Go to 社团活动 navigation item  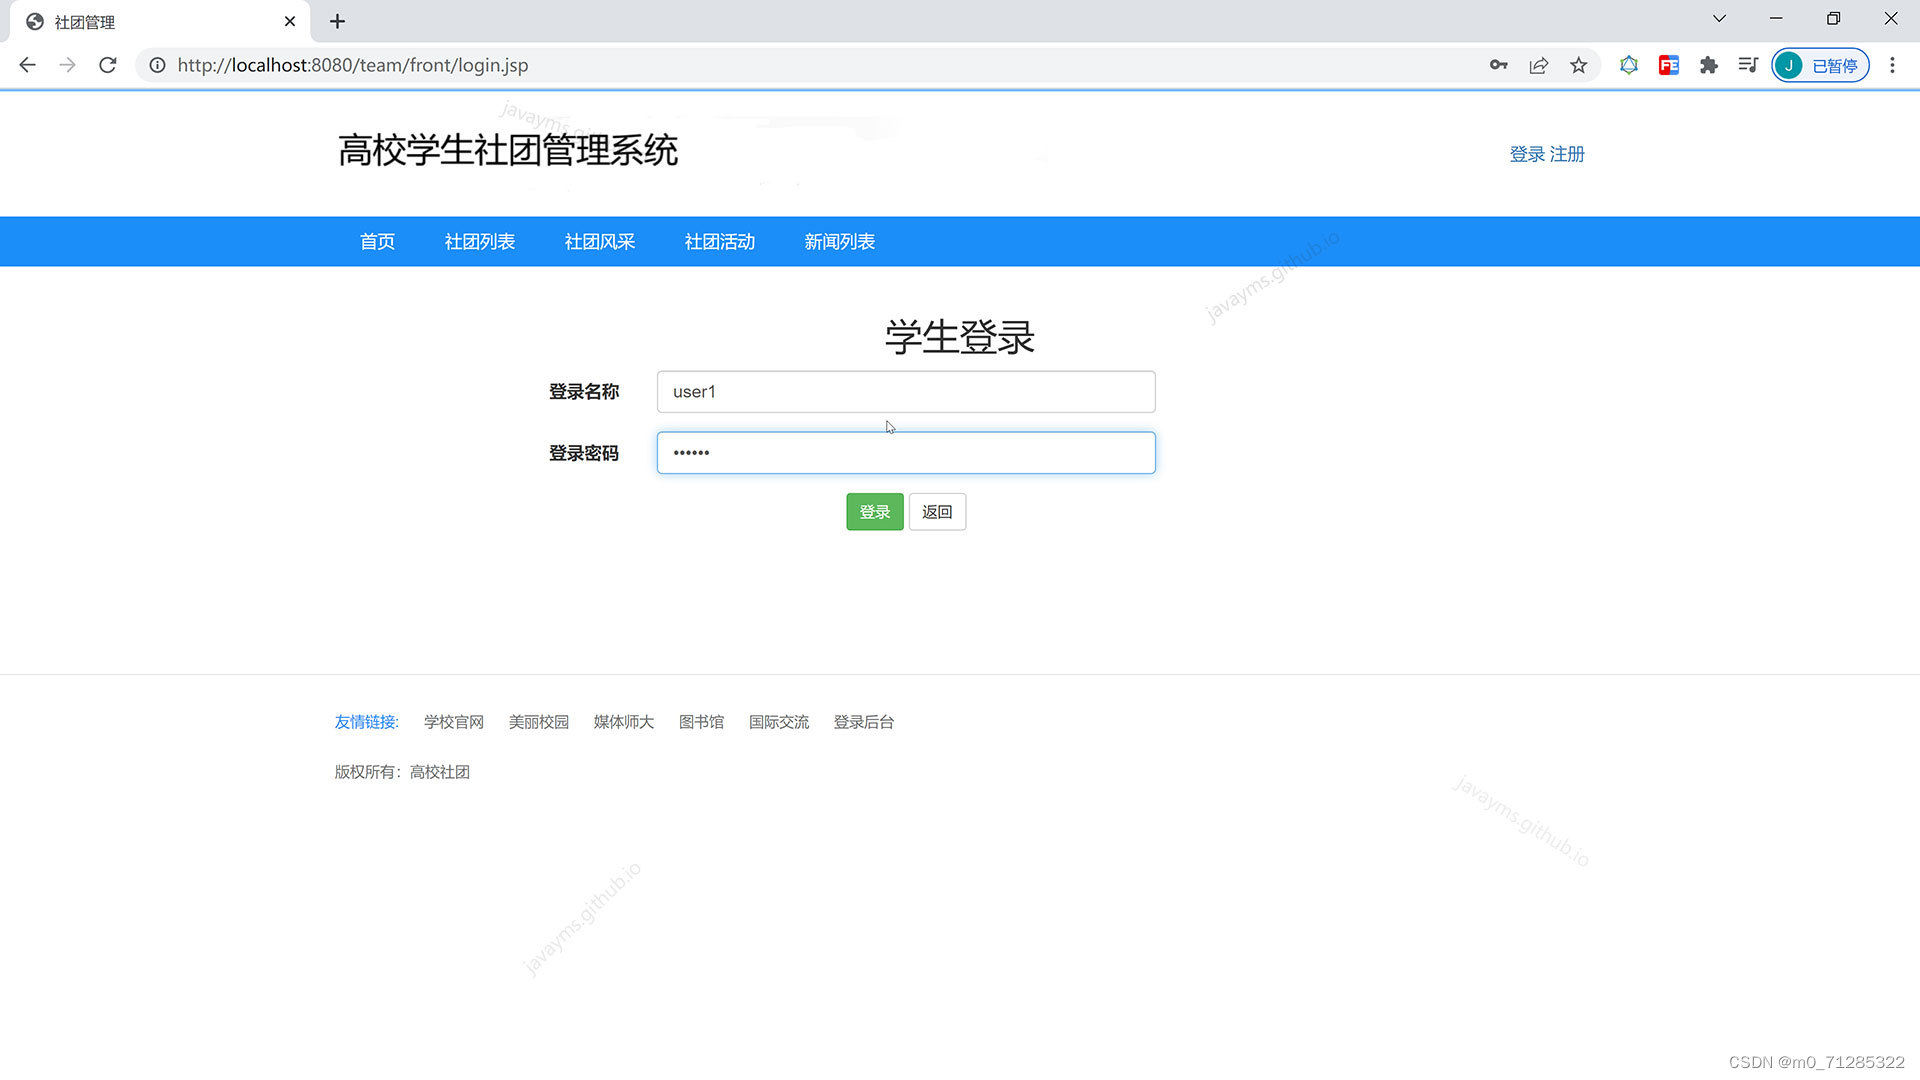[x=720, y=242]
